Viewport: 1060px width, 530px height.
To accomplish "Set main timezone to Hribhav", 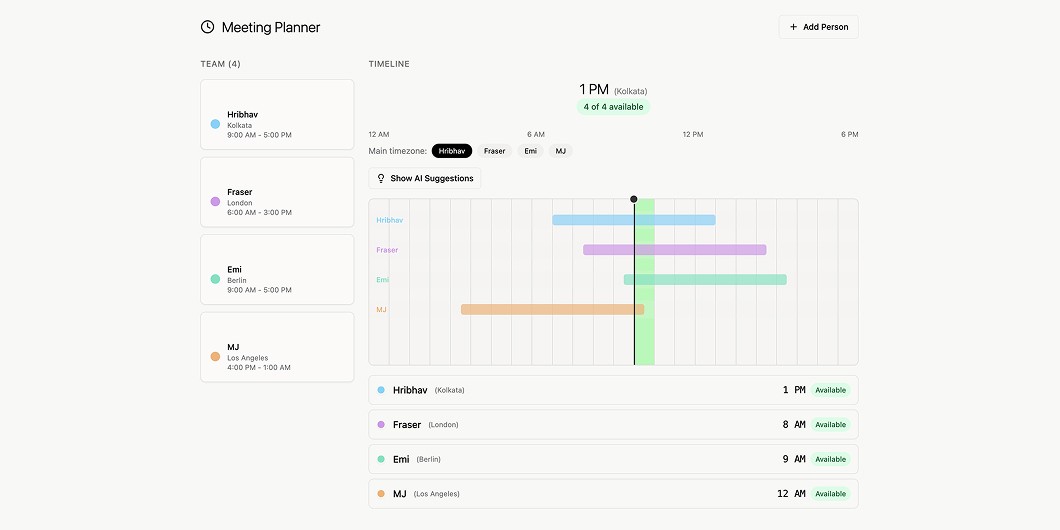I will click(x=452, y=151).
